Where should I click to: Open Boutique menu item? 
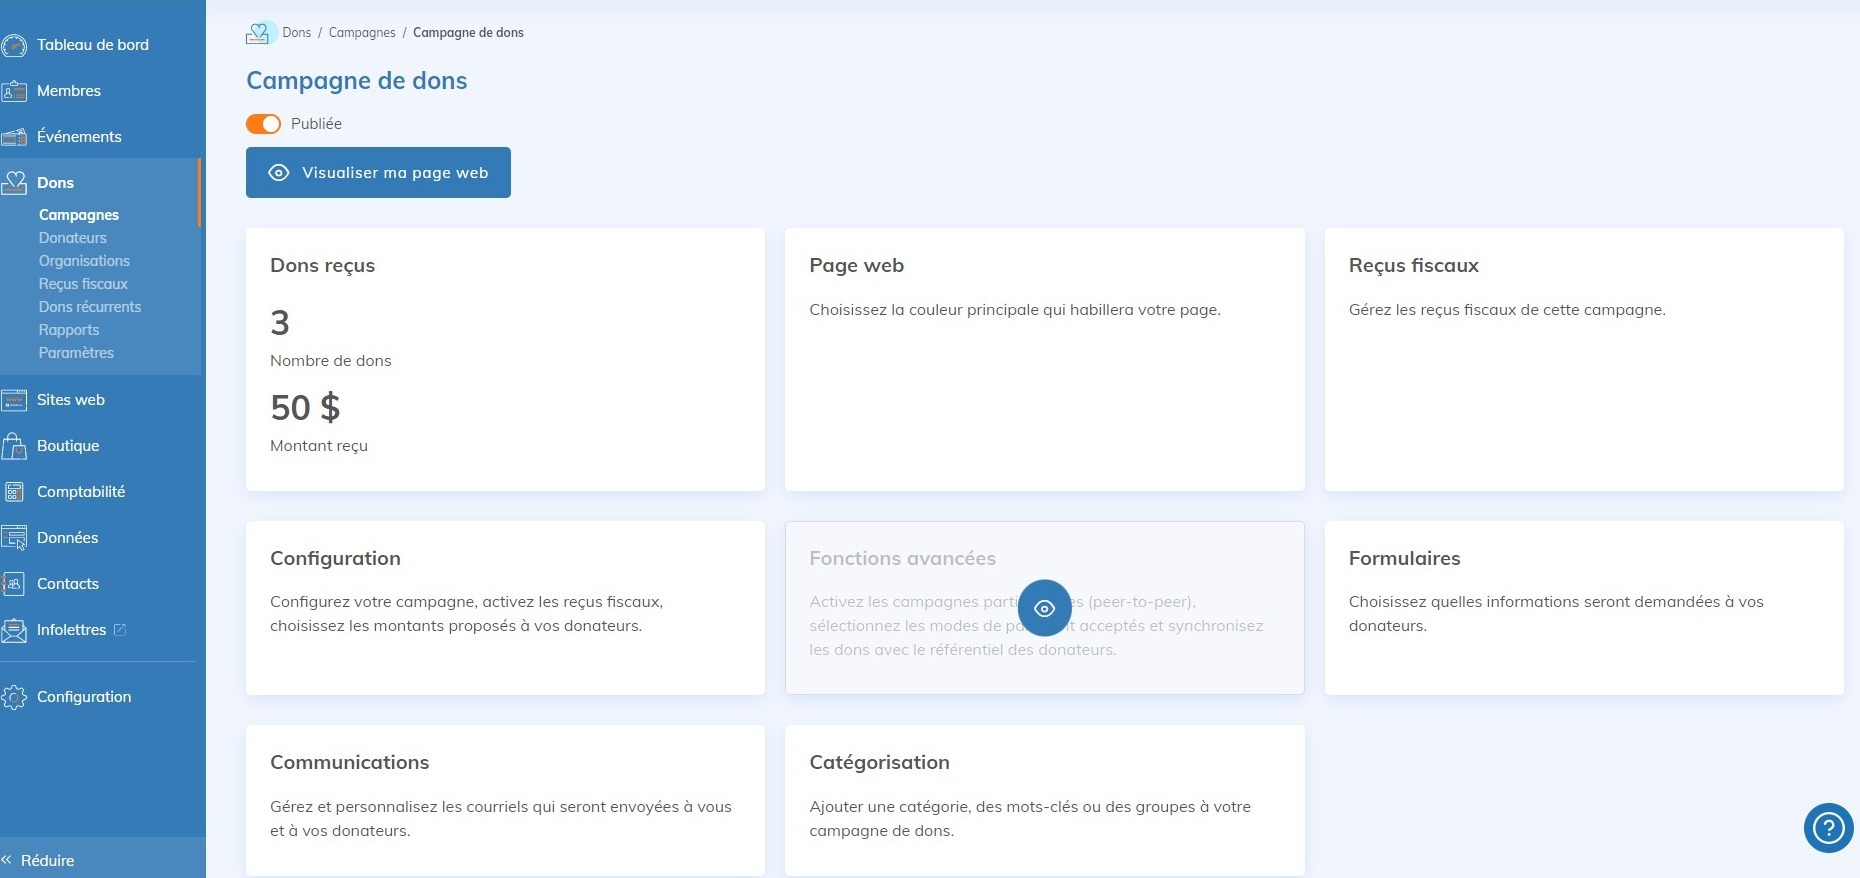coord(68,446)
